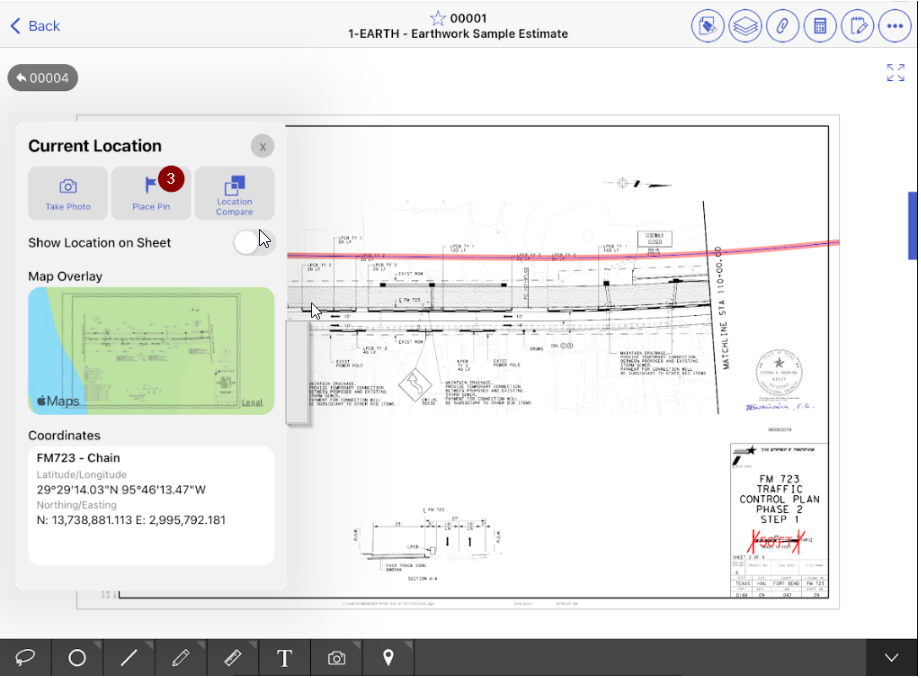Screen dimensions: 921x678
Task: Close the Current Location panel
Action: 263,146
